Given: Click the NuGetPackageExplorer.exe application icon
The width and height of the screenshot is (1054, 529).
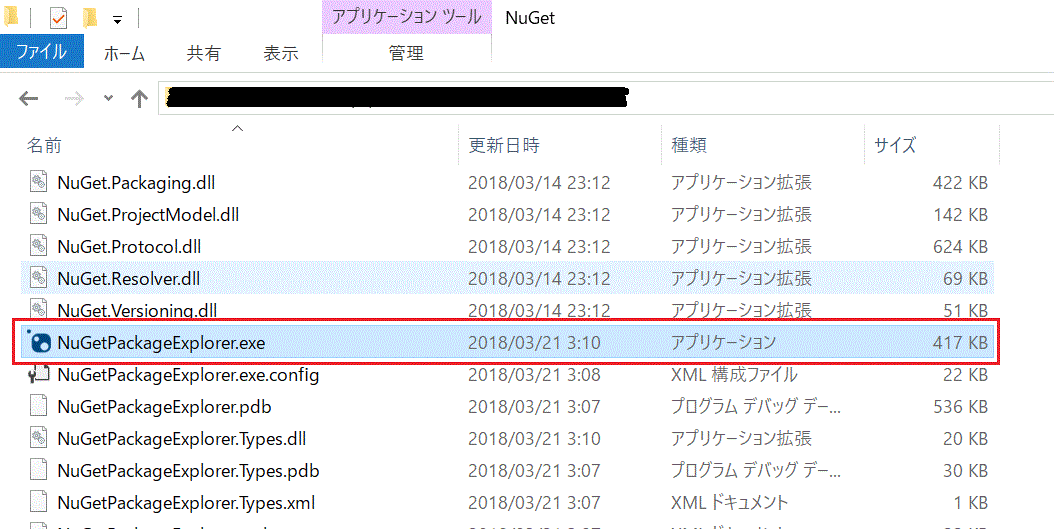Looking at the screenshot, I should [x=38, y=343].
